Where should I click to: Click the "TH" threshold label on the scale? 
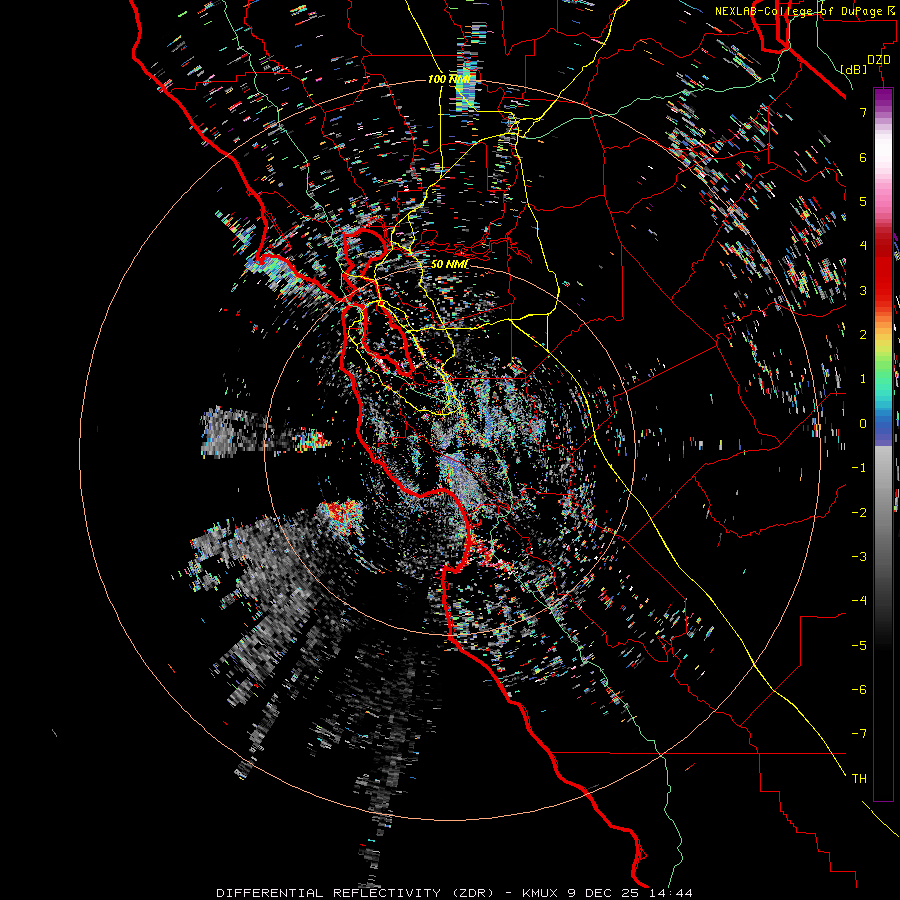pyautogui.click(x=859, y=779)
